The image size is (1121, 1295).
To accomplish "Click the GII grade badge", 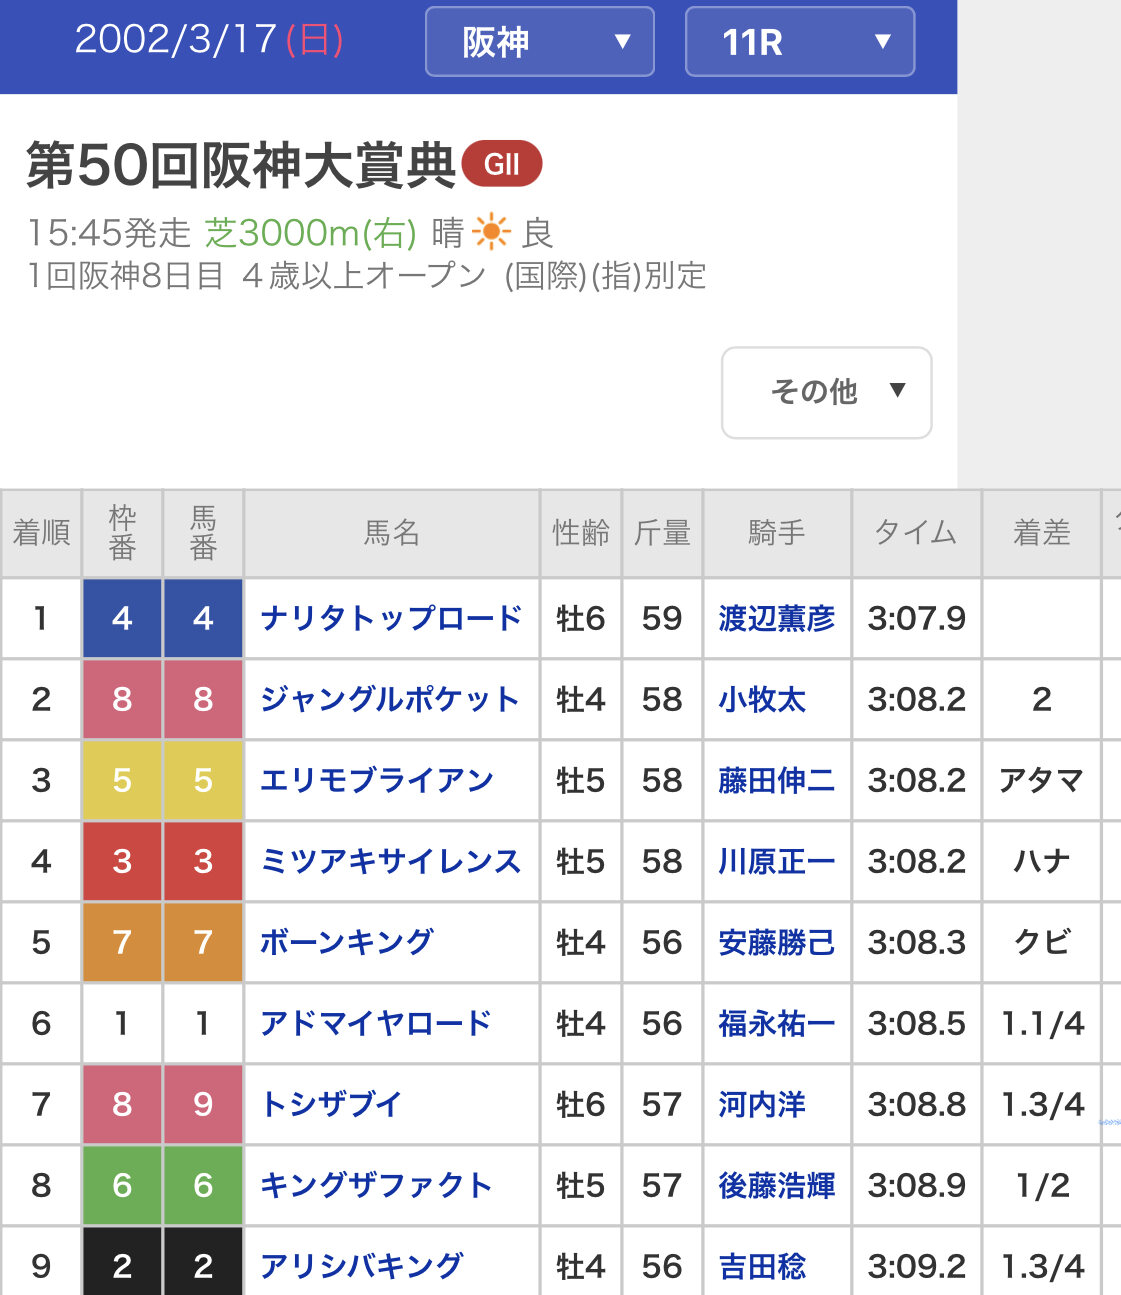I will pos(501,165).
